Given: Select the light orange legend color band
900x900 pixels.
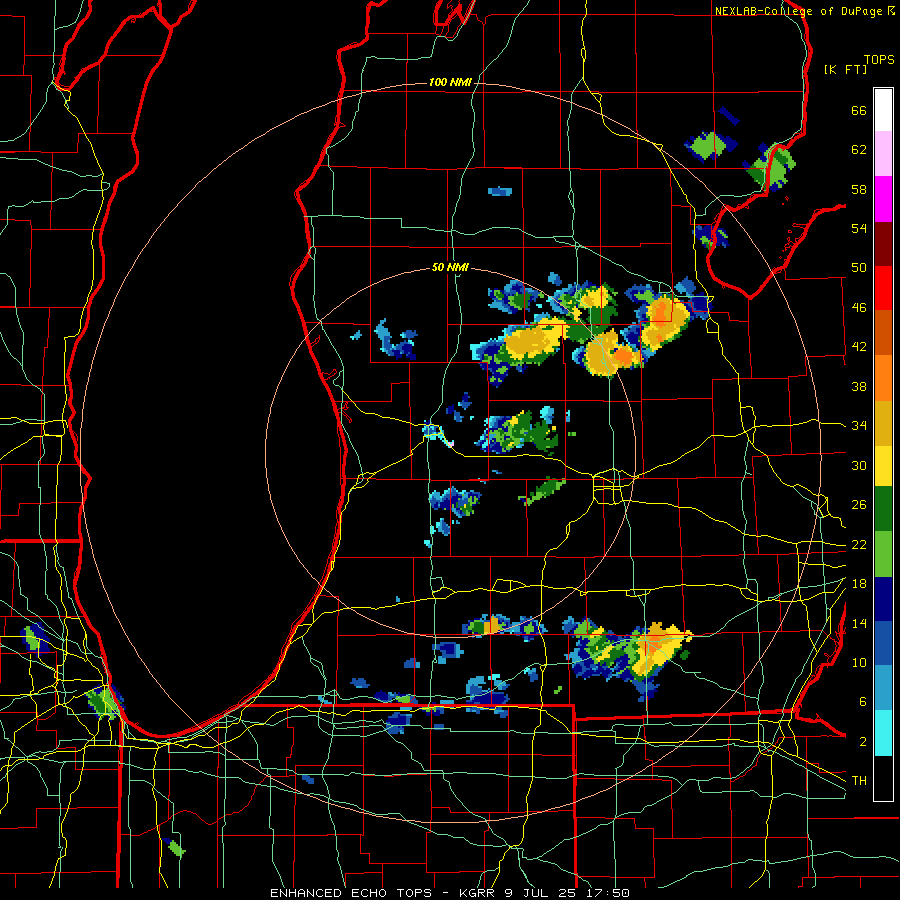Looking at the screenshot, I should [883, 377].
